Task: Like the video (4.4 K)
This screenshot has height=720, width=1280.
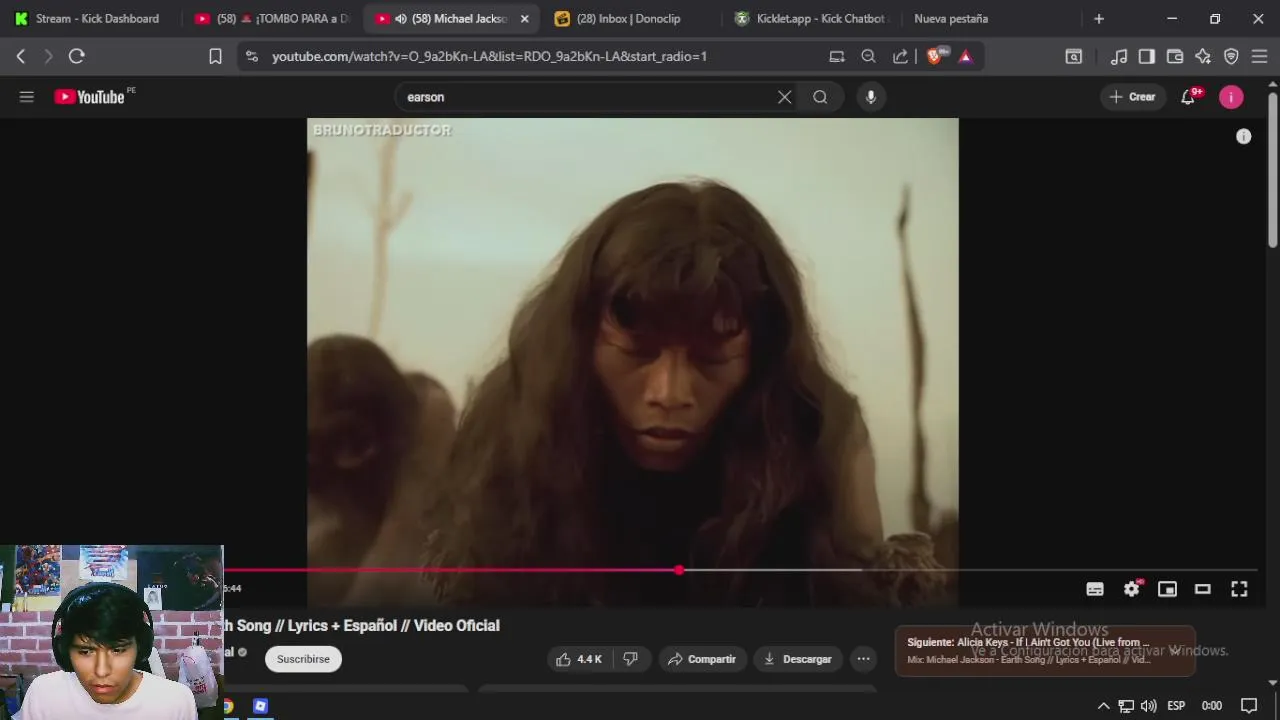Action: 579,659
